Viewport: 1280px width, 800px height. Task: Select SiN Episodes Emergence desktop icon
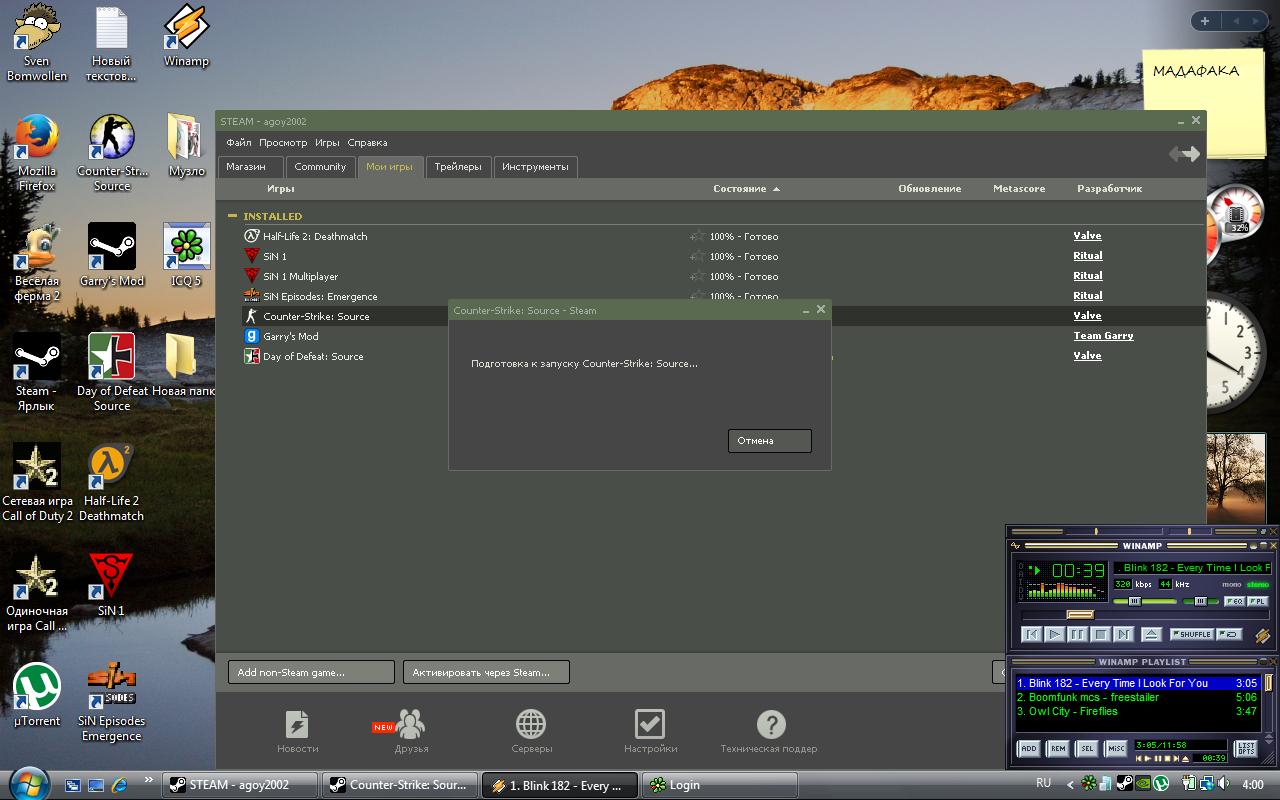pyautogui.click(x=112, y=702)
